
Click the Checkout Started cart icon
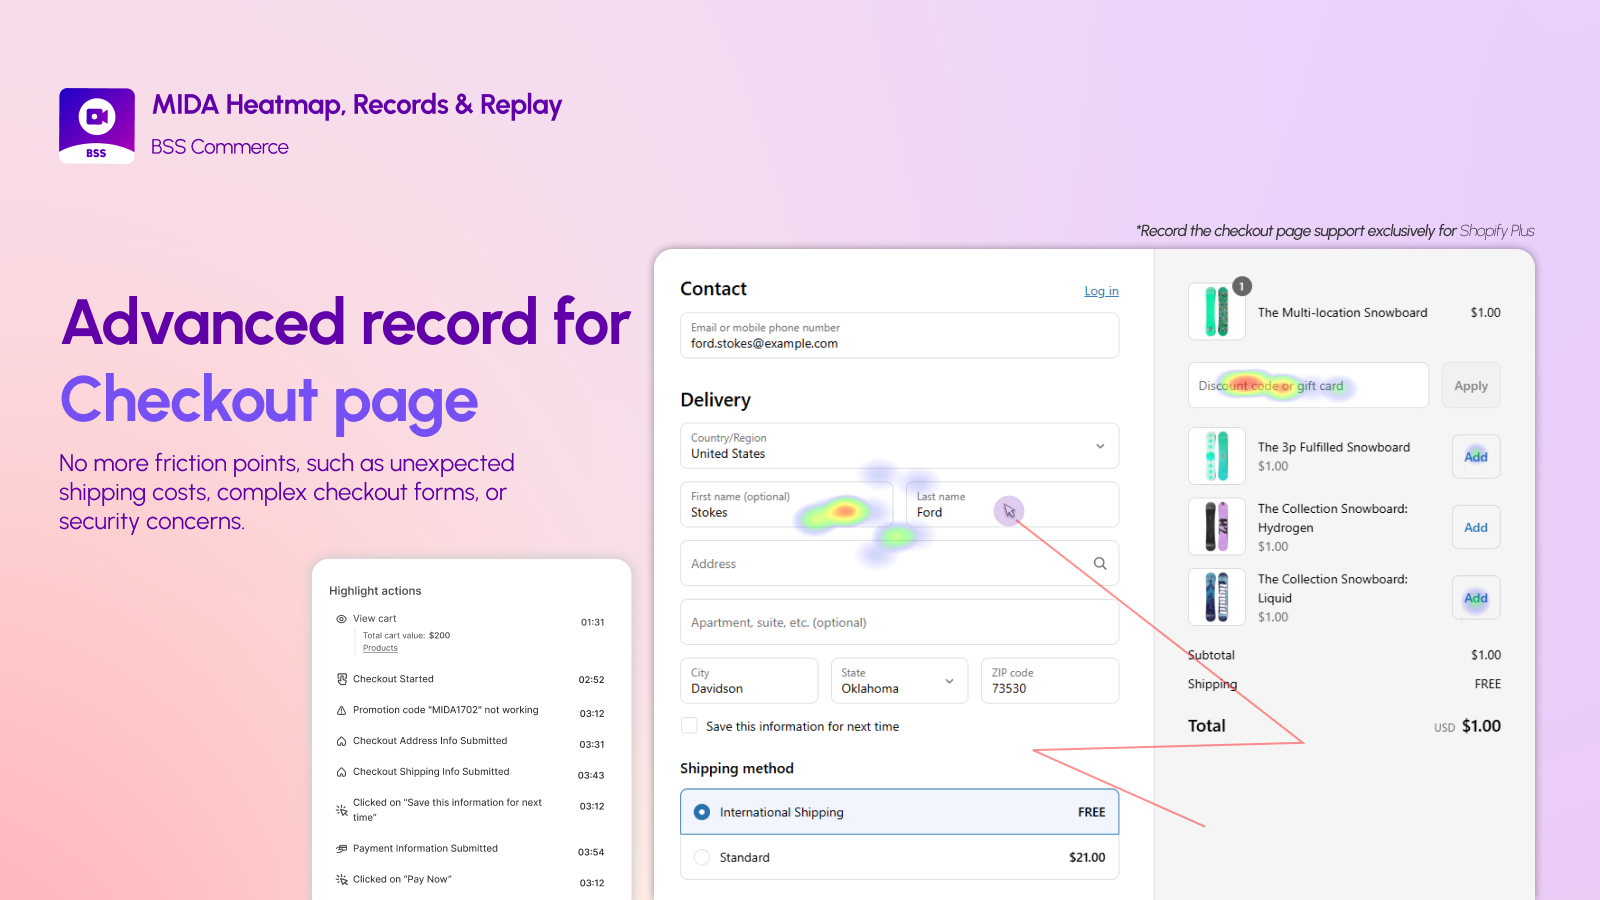[x=341, y=679]
